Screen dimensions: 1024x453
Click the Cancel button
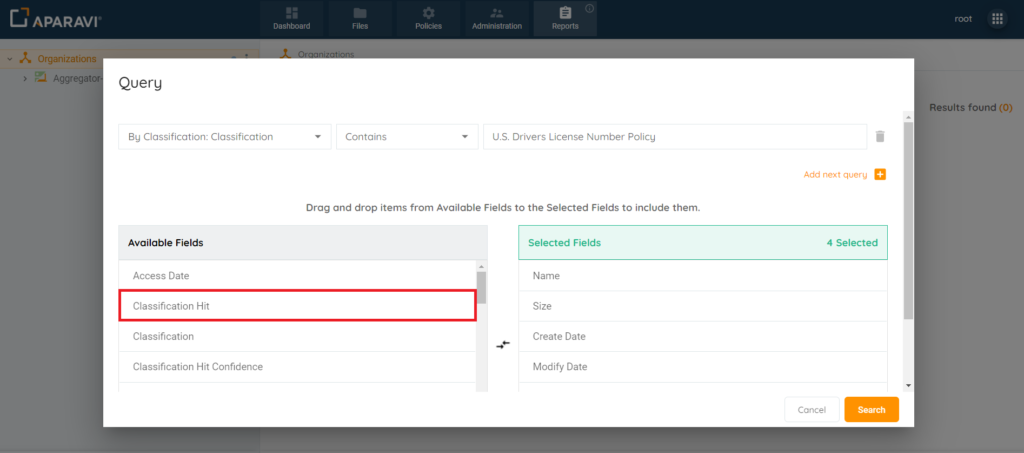[811, 410]
